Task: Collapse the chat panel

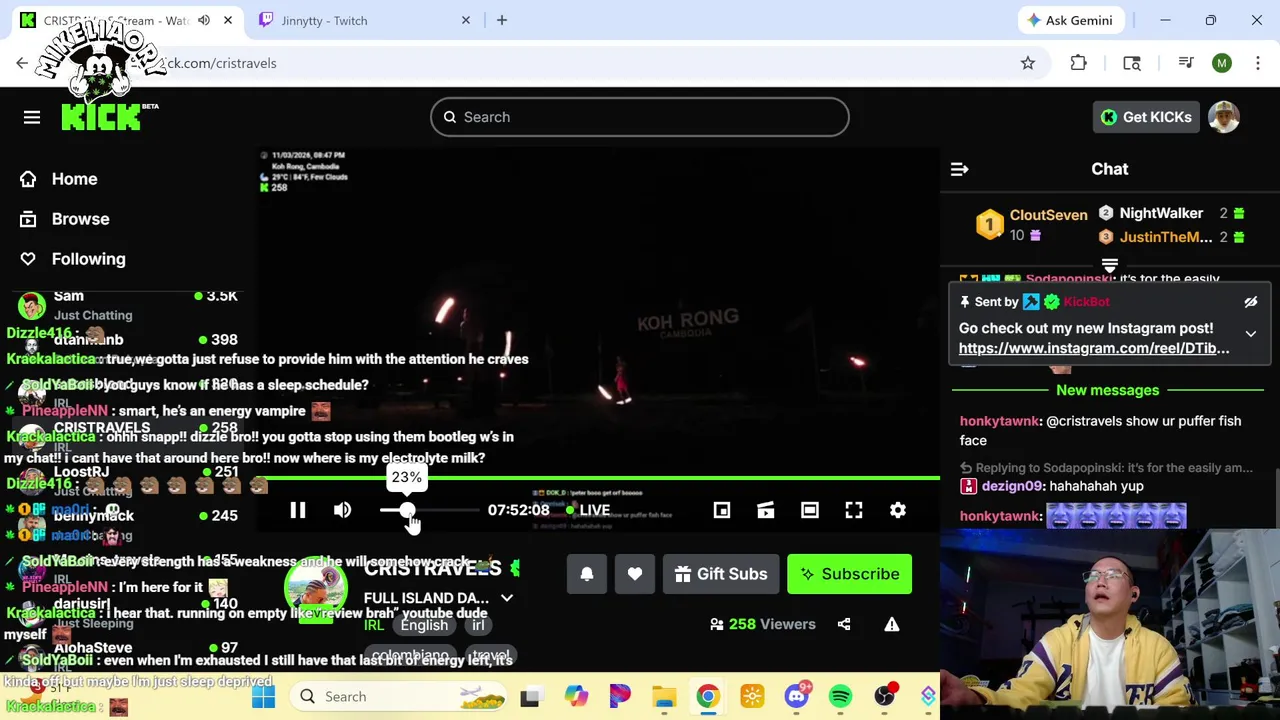Action: pyautogui.click(x=959, y=170)
